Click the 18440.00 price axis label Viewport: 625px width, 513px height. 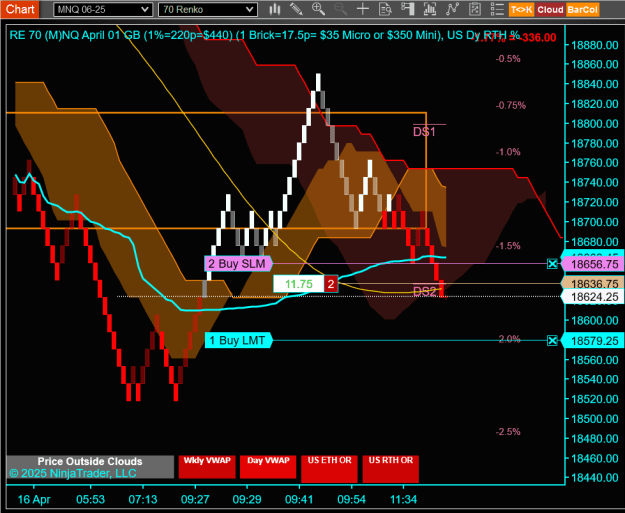(595, 478)
